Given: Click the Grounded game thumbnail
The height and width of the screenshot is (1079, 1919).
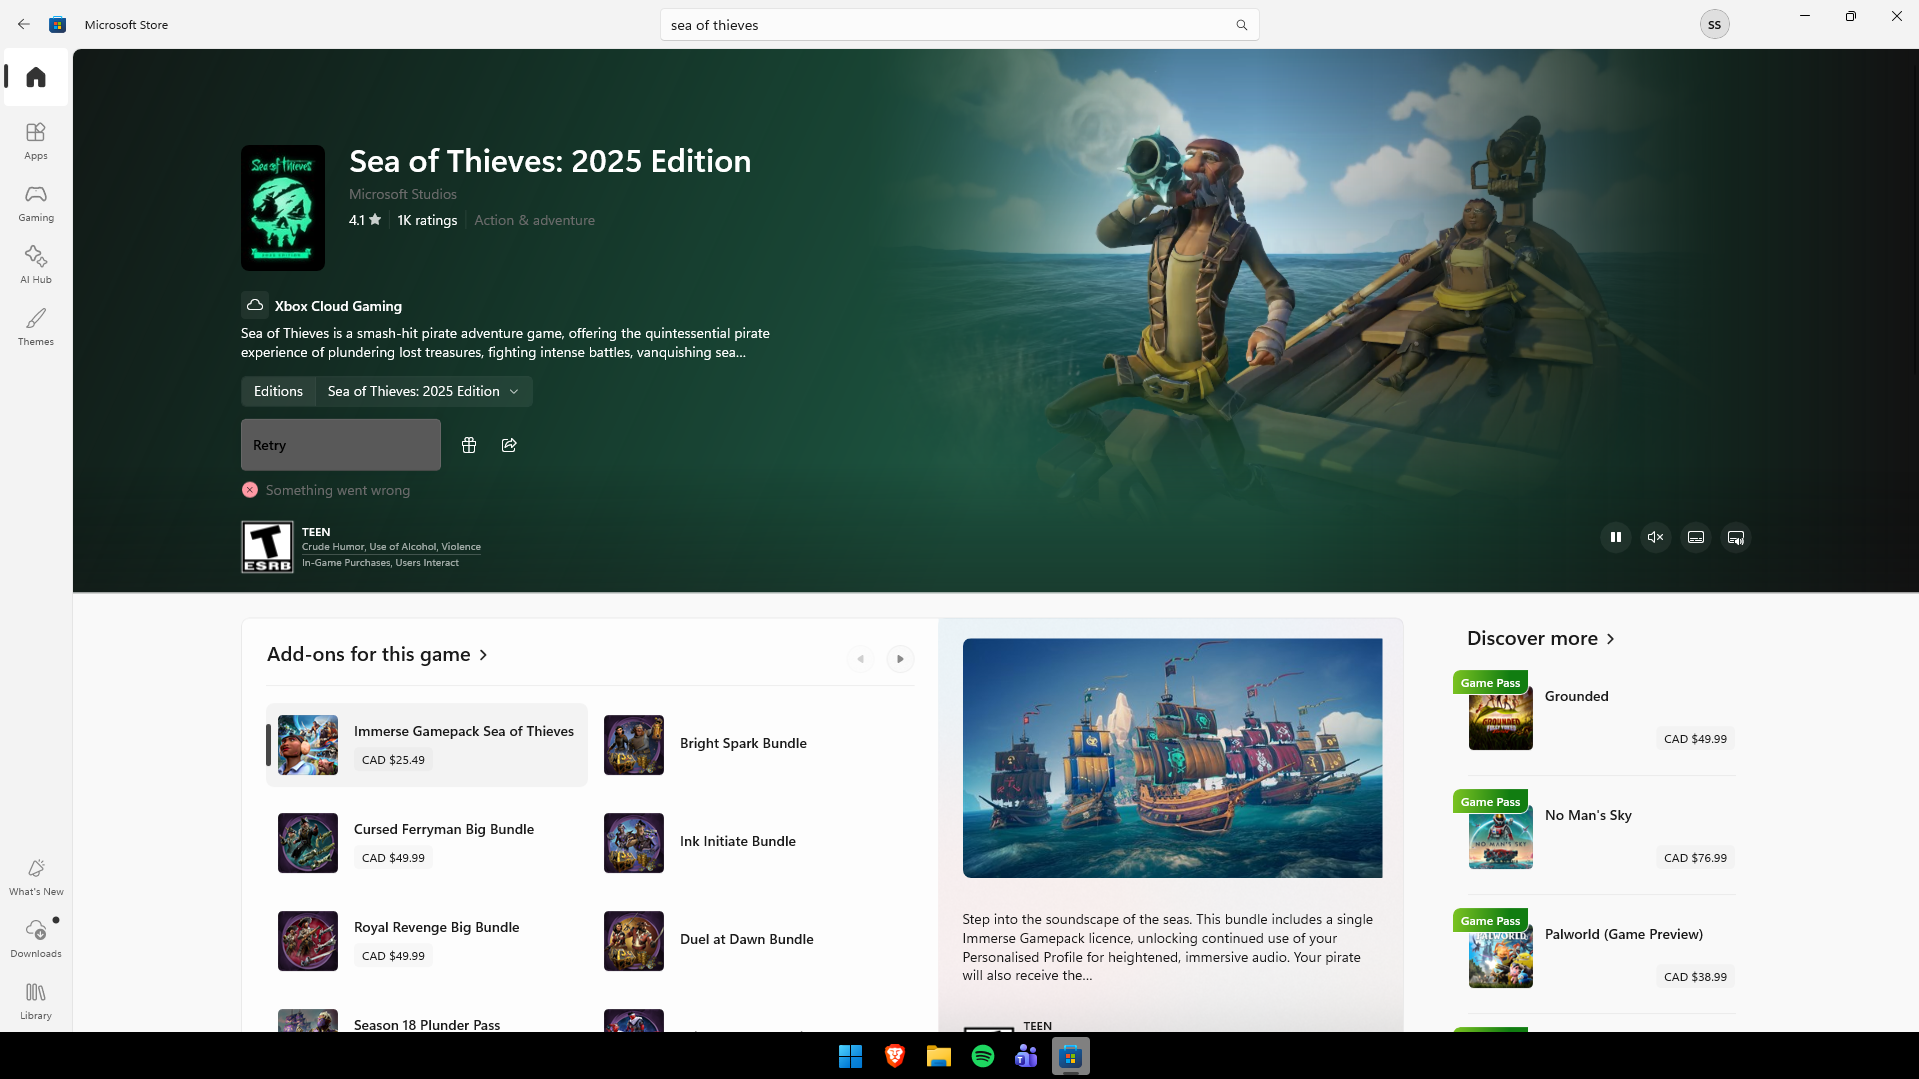Looking at the screenshot, I should (1500, 718).
